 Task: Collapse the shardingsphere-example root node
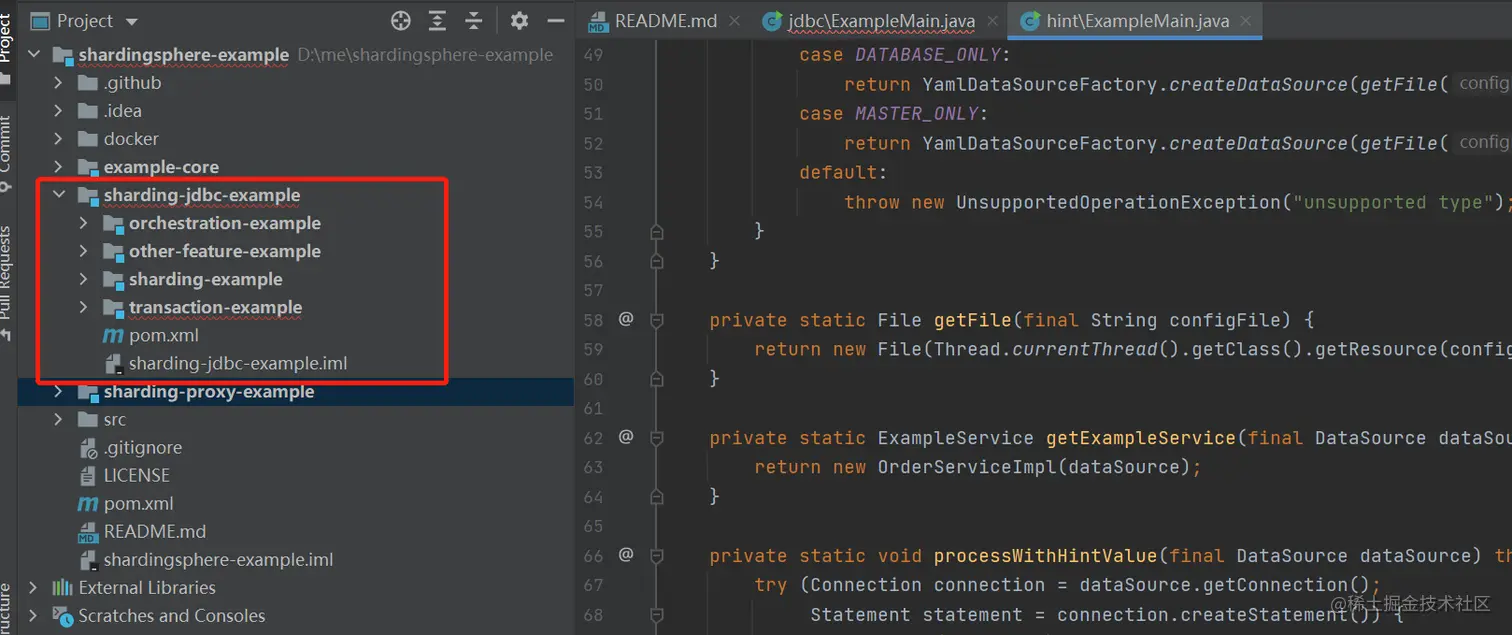click(34, 55)
